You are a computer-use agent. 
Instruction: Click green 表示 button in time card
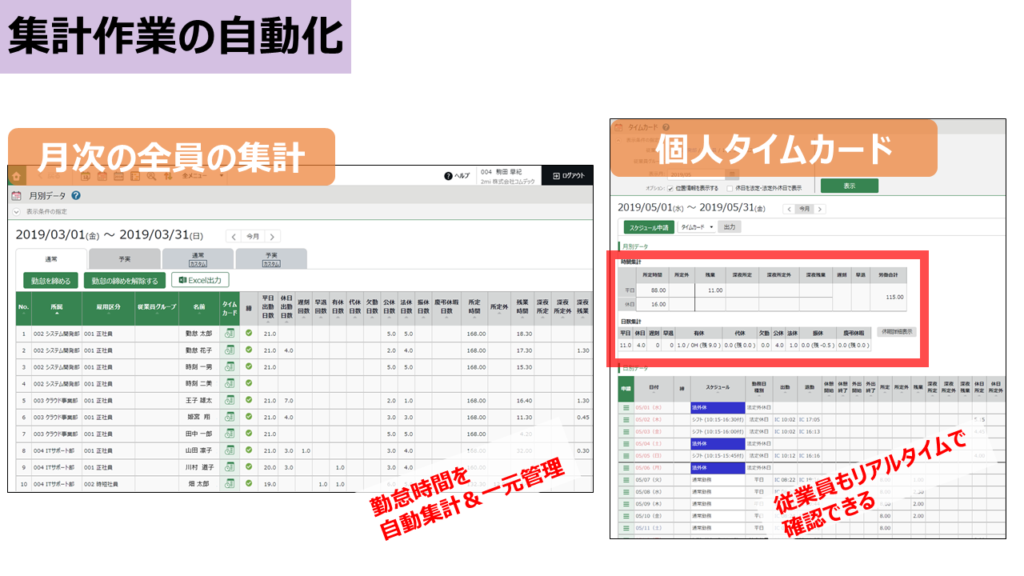pos(849,186)
